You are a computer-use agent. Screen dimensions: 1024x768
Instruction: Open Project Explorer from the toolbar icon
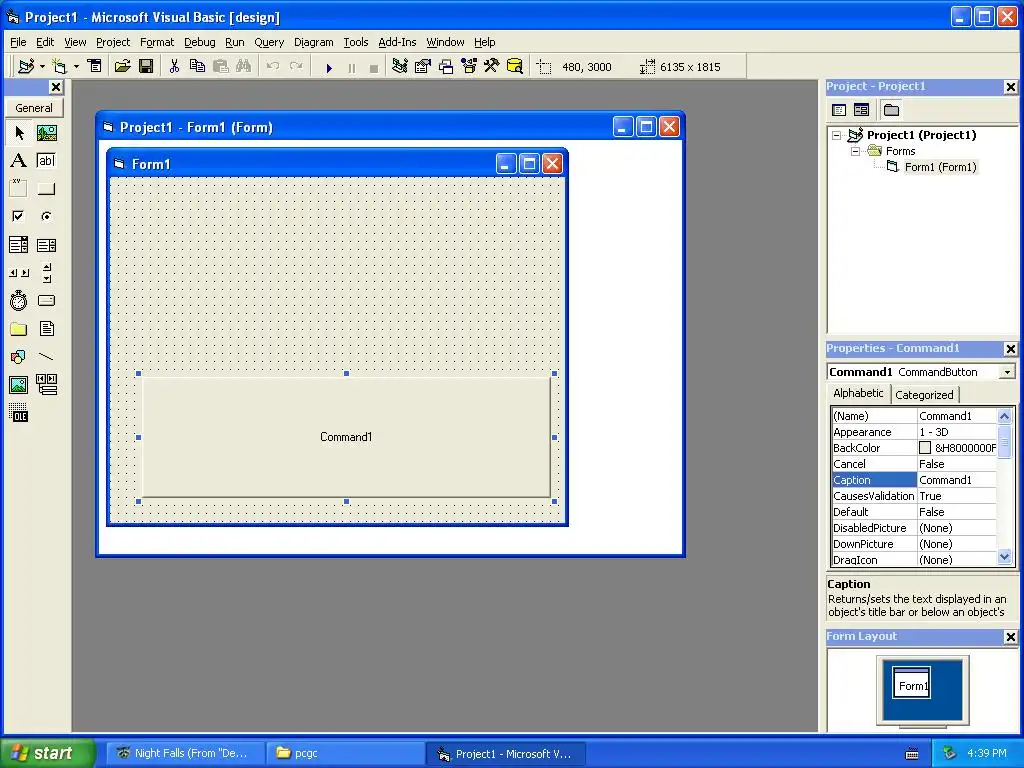(x=400, y=66)
